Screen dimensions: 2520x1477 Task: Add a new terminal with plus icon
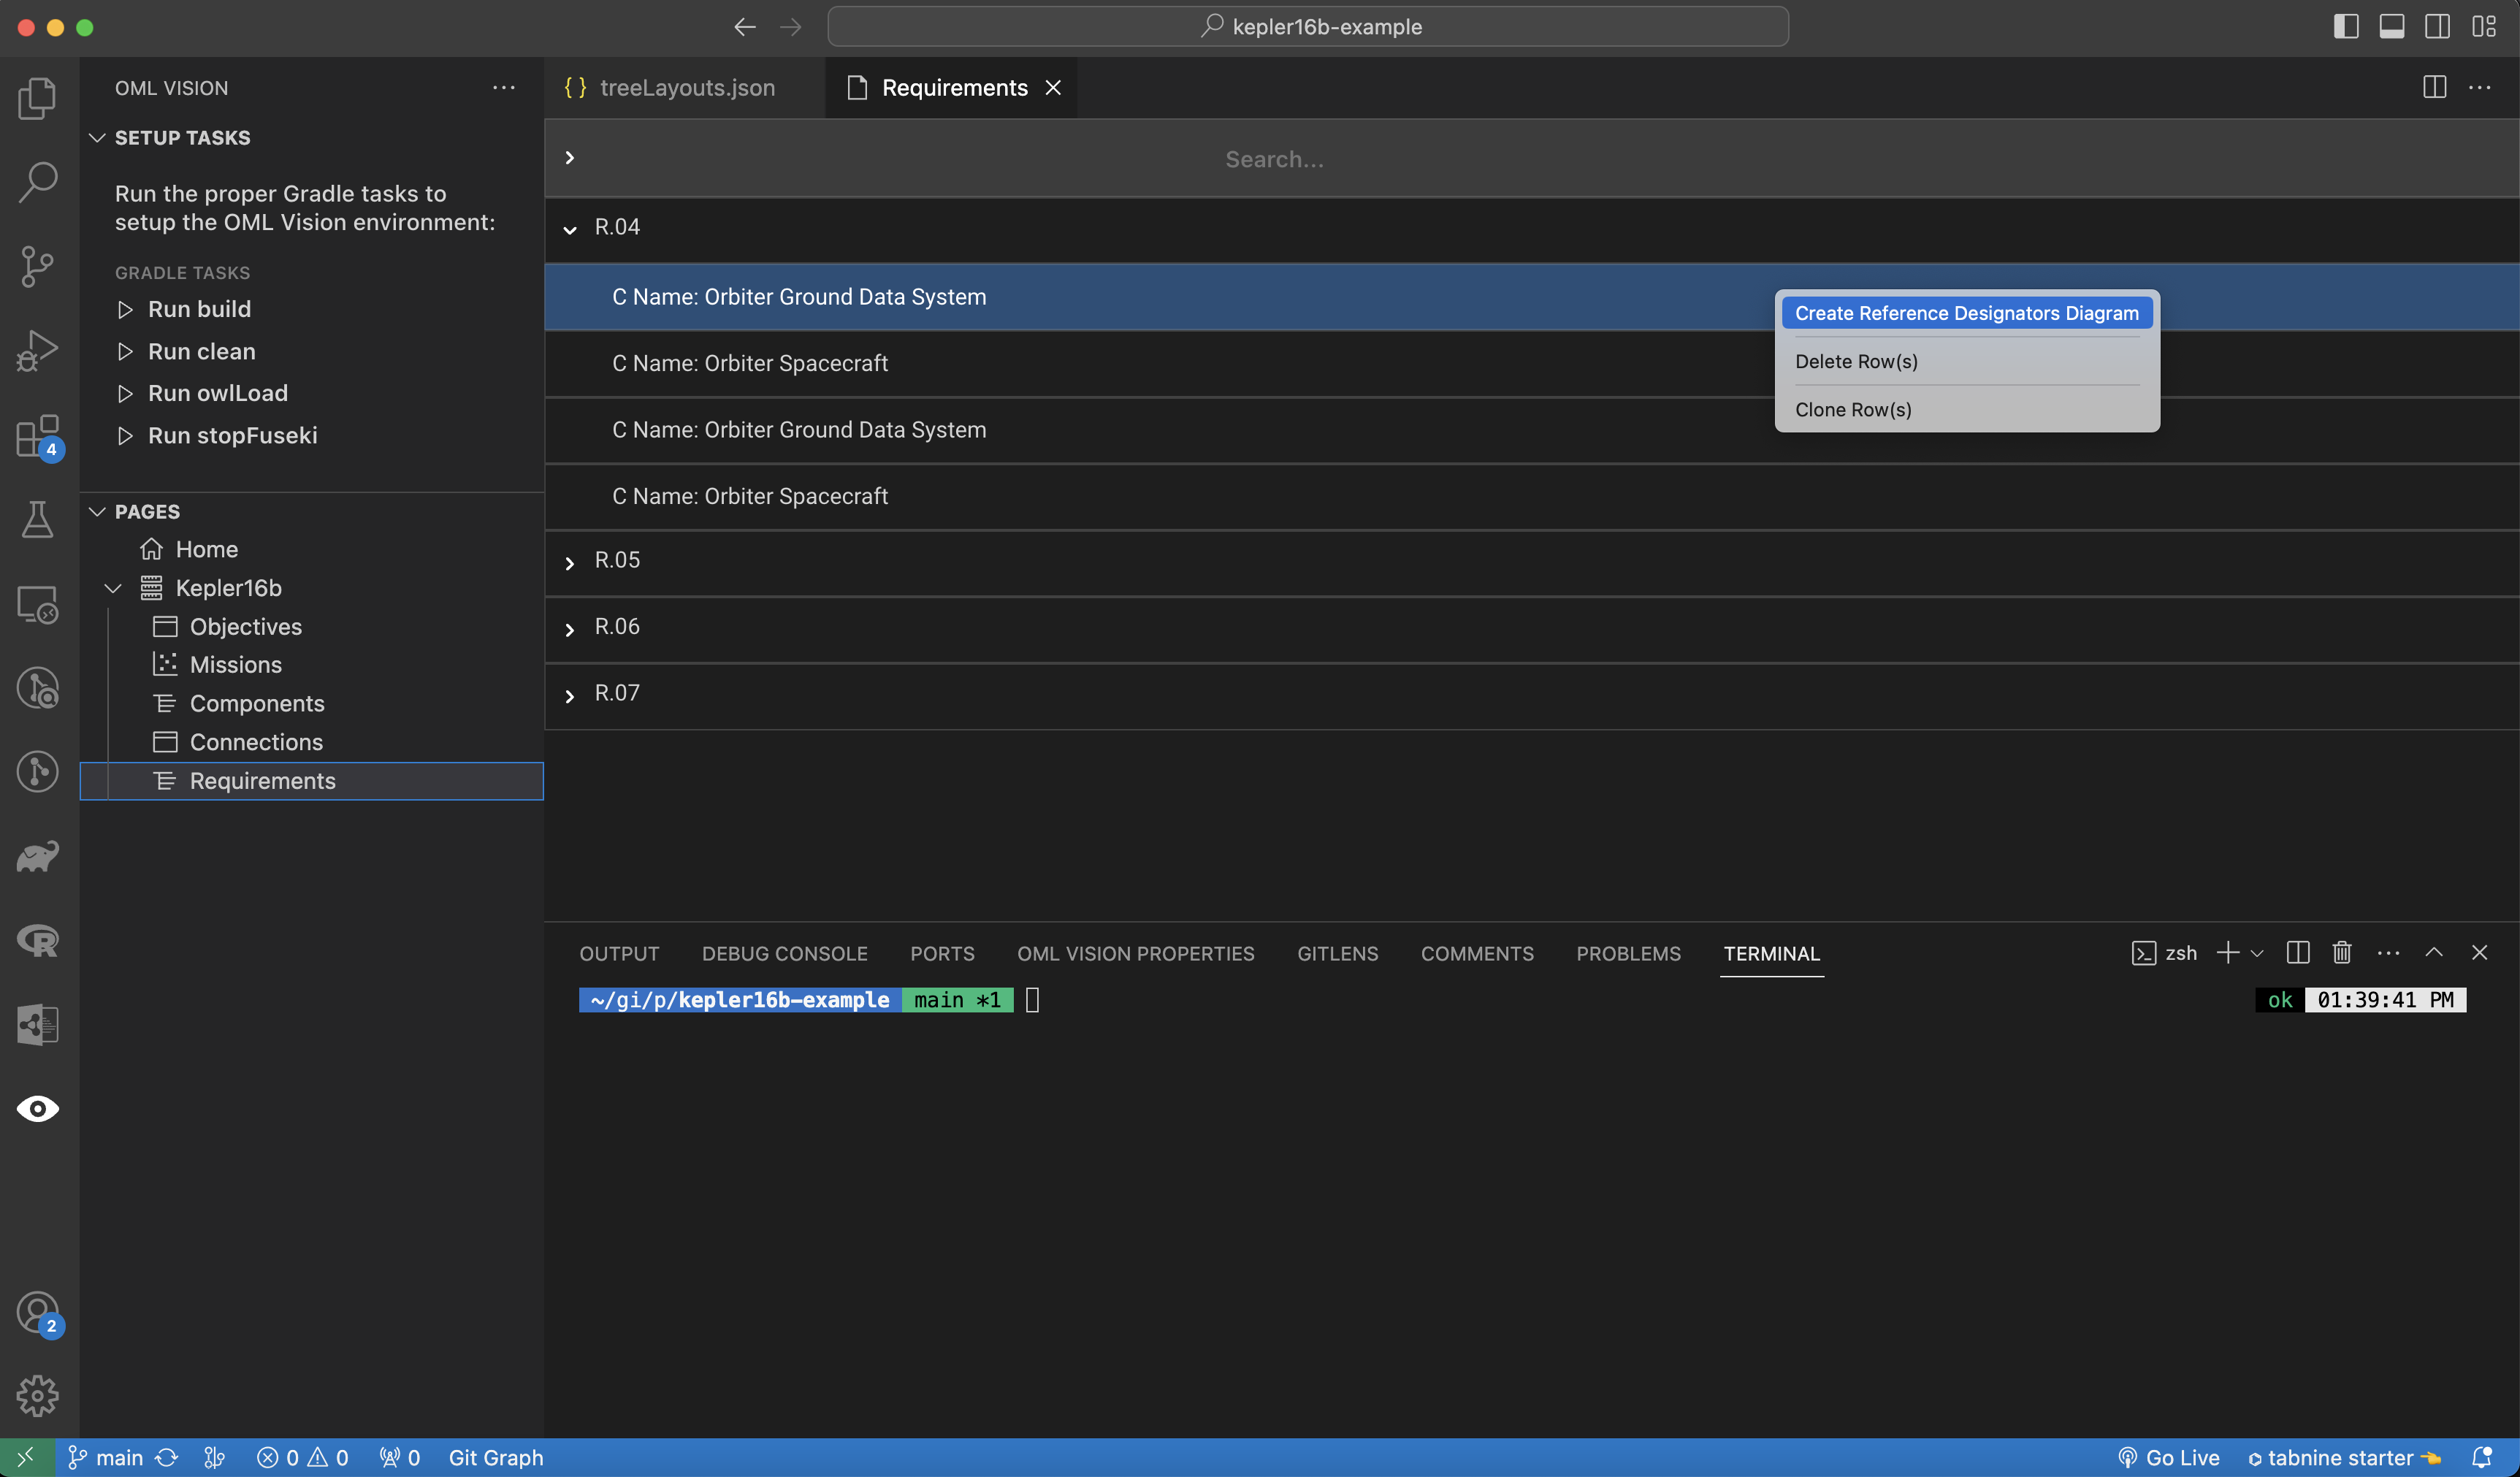(2228, 953)
